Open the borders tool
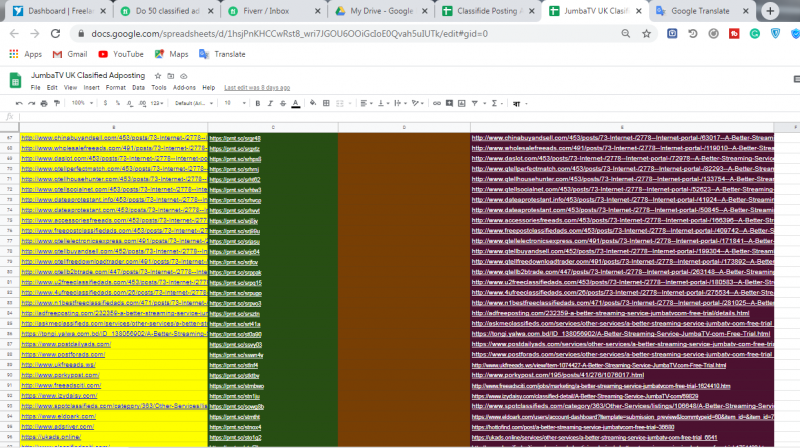 point(327,104)
